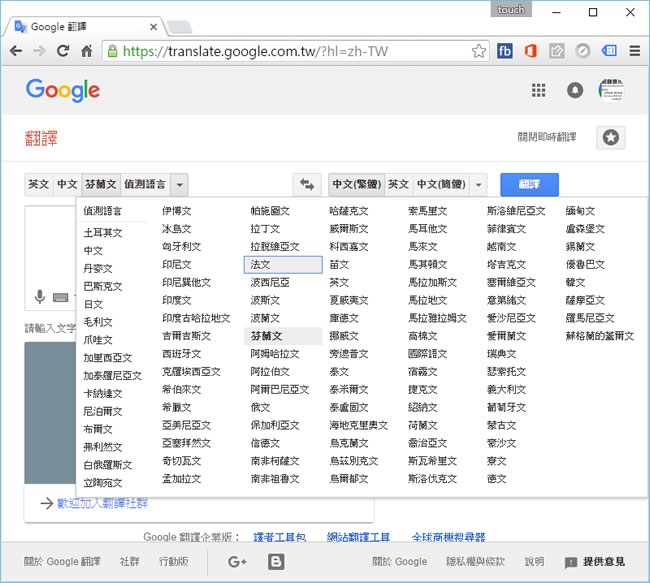Close the Google 翻譯 browser tab
The image size is (650, 583).
click(153, 27)
